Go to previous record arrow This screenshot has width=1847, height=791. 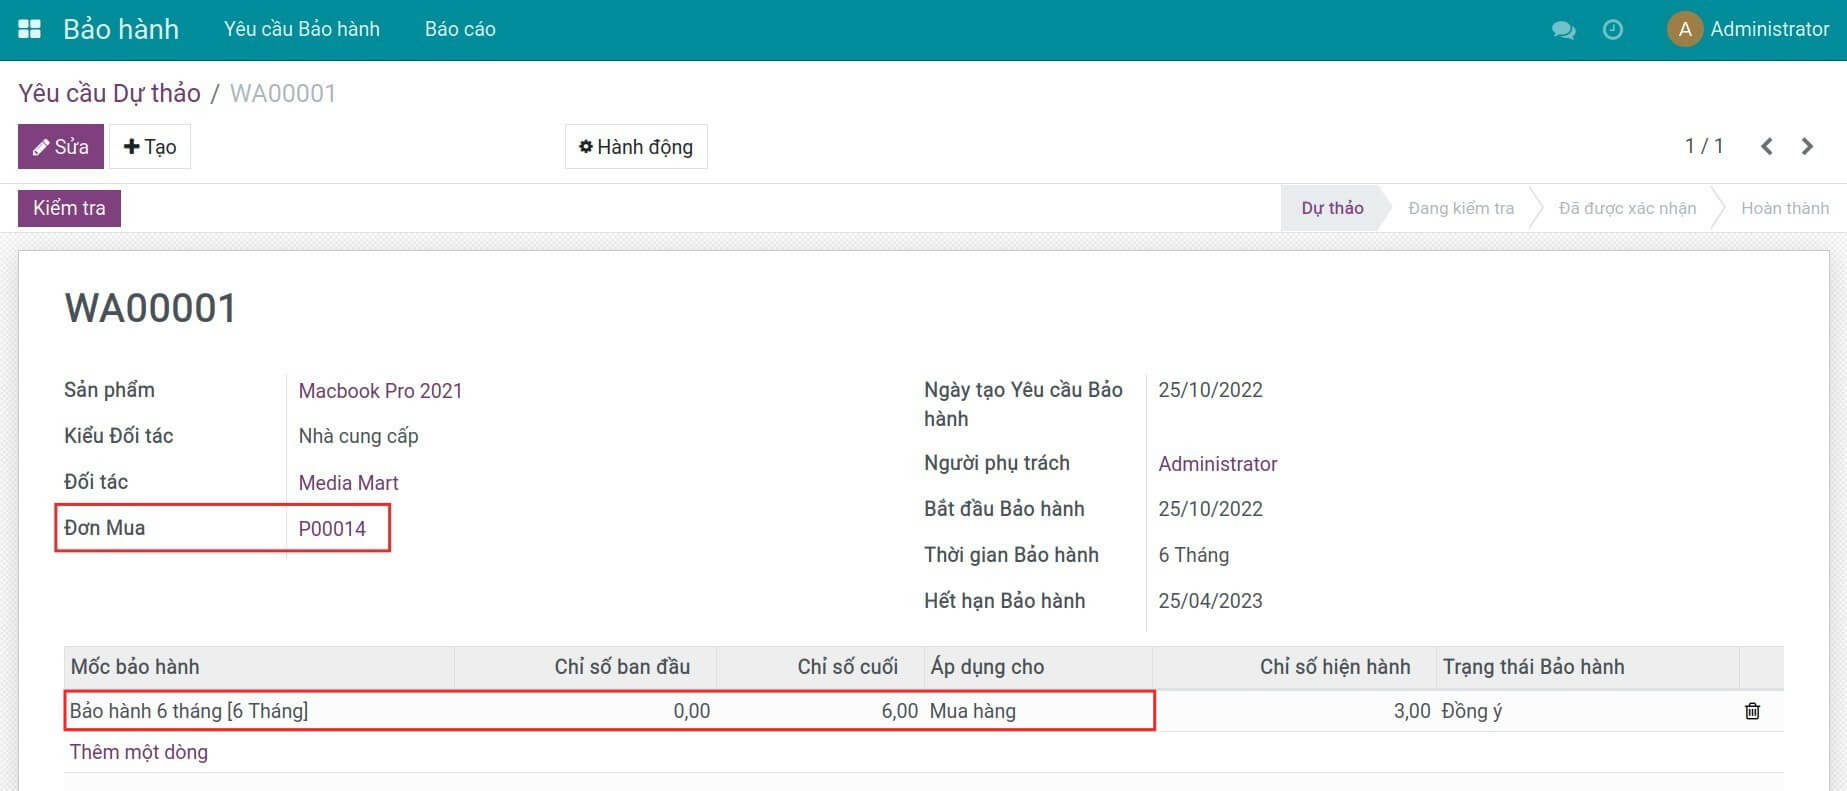tap(1767, 147)
